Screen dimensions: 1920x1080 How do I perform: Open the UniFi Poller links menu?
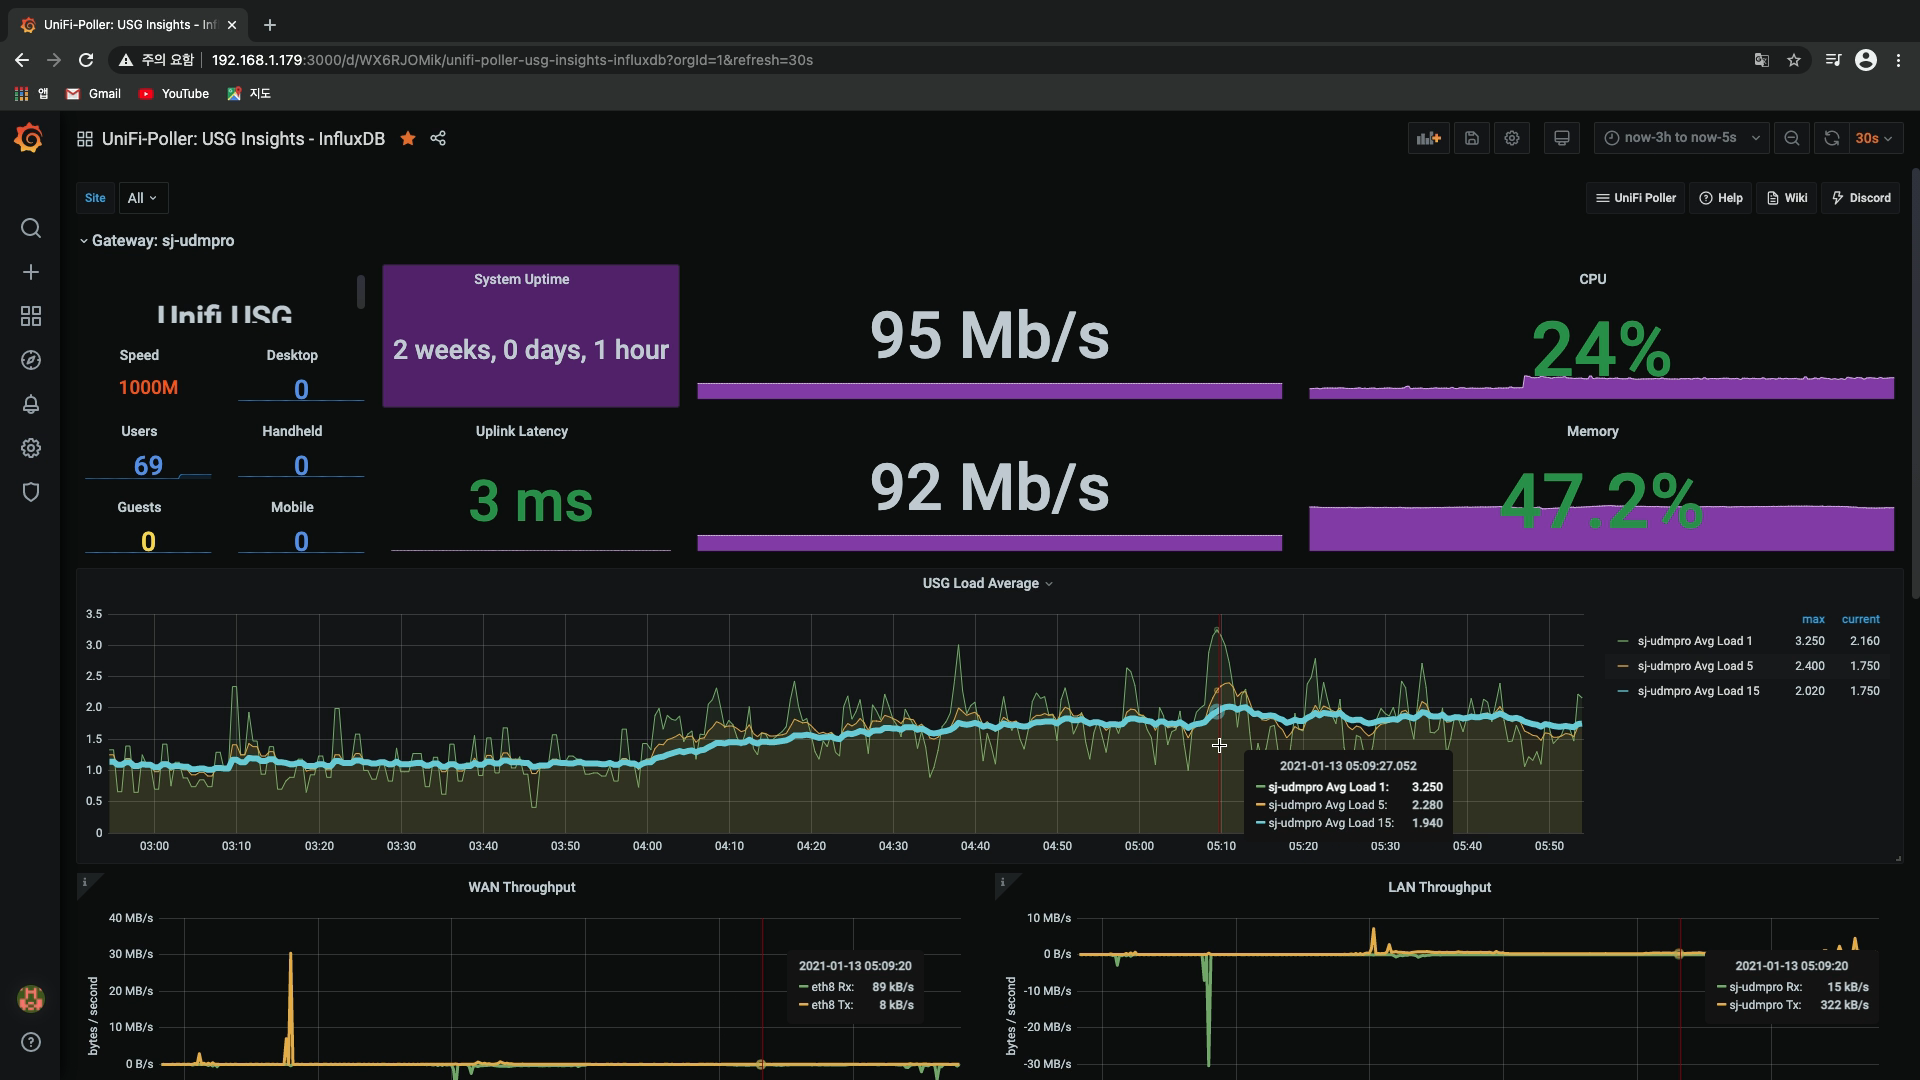tap(1635, 198)
